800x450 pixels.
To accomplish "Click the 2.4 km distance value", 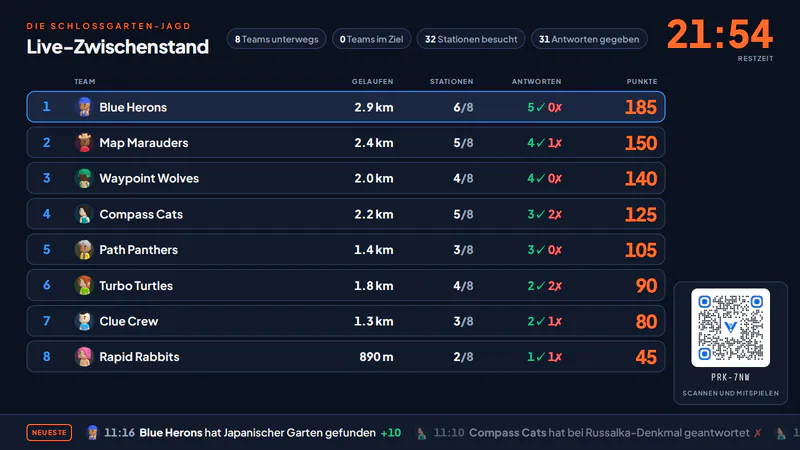I will (x=374, y=143).
